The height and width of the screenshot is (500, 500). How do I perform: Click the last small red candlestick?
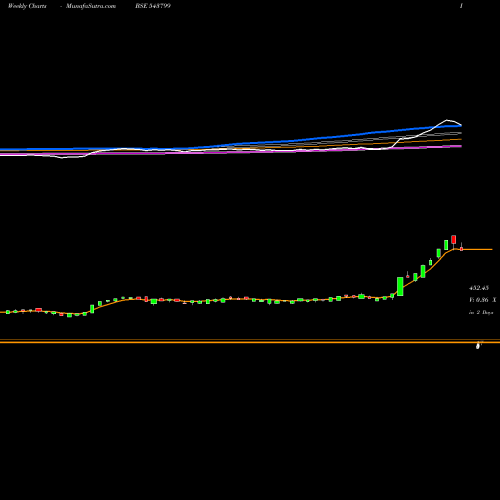point(461,248)
